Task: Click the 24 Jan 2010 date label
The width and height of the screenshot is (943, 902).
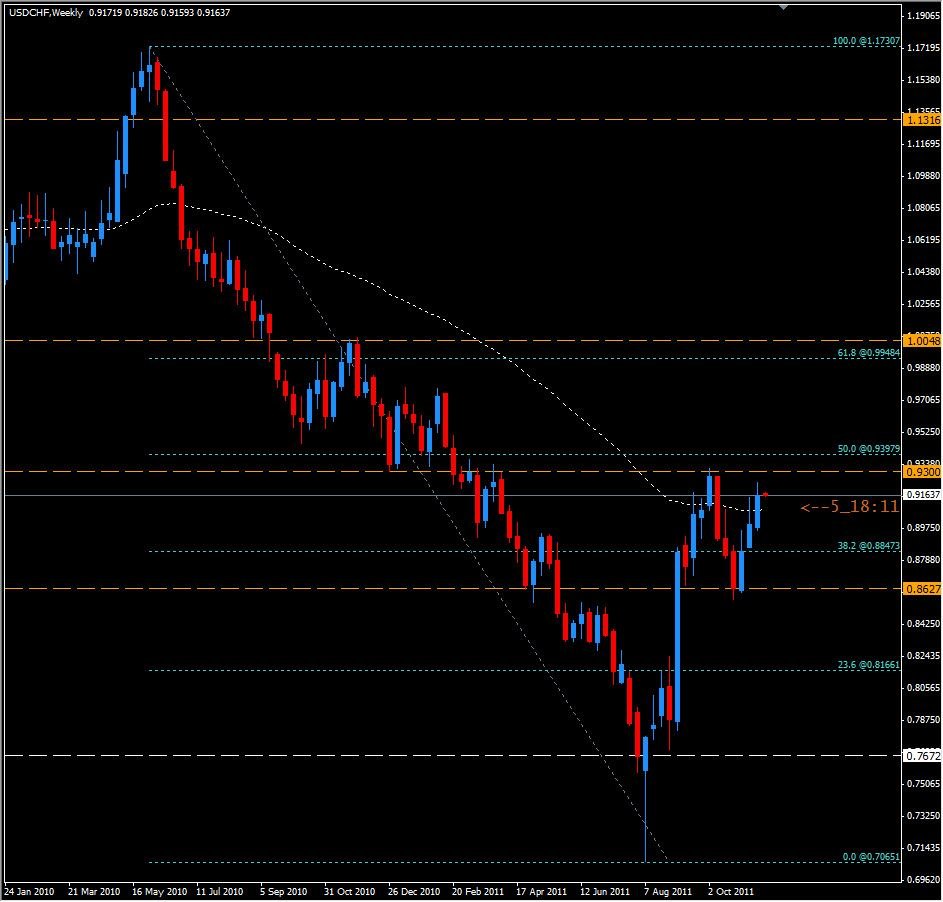Action: (x=30, y=889)
